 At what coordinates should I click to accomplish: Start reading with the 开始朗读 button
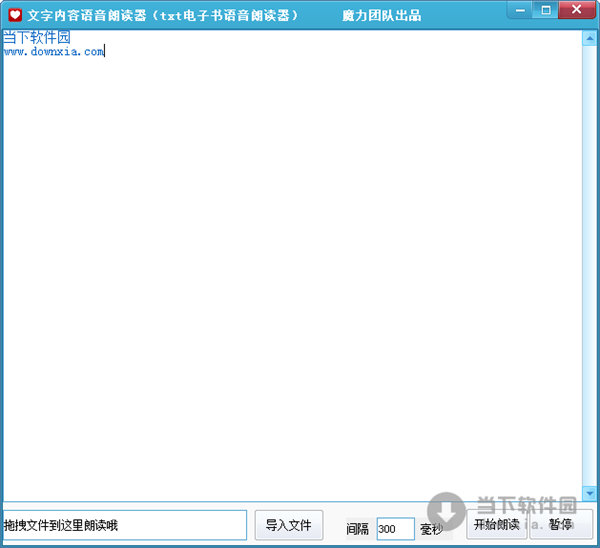click(x=497, y=524)
